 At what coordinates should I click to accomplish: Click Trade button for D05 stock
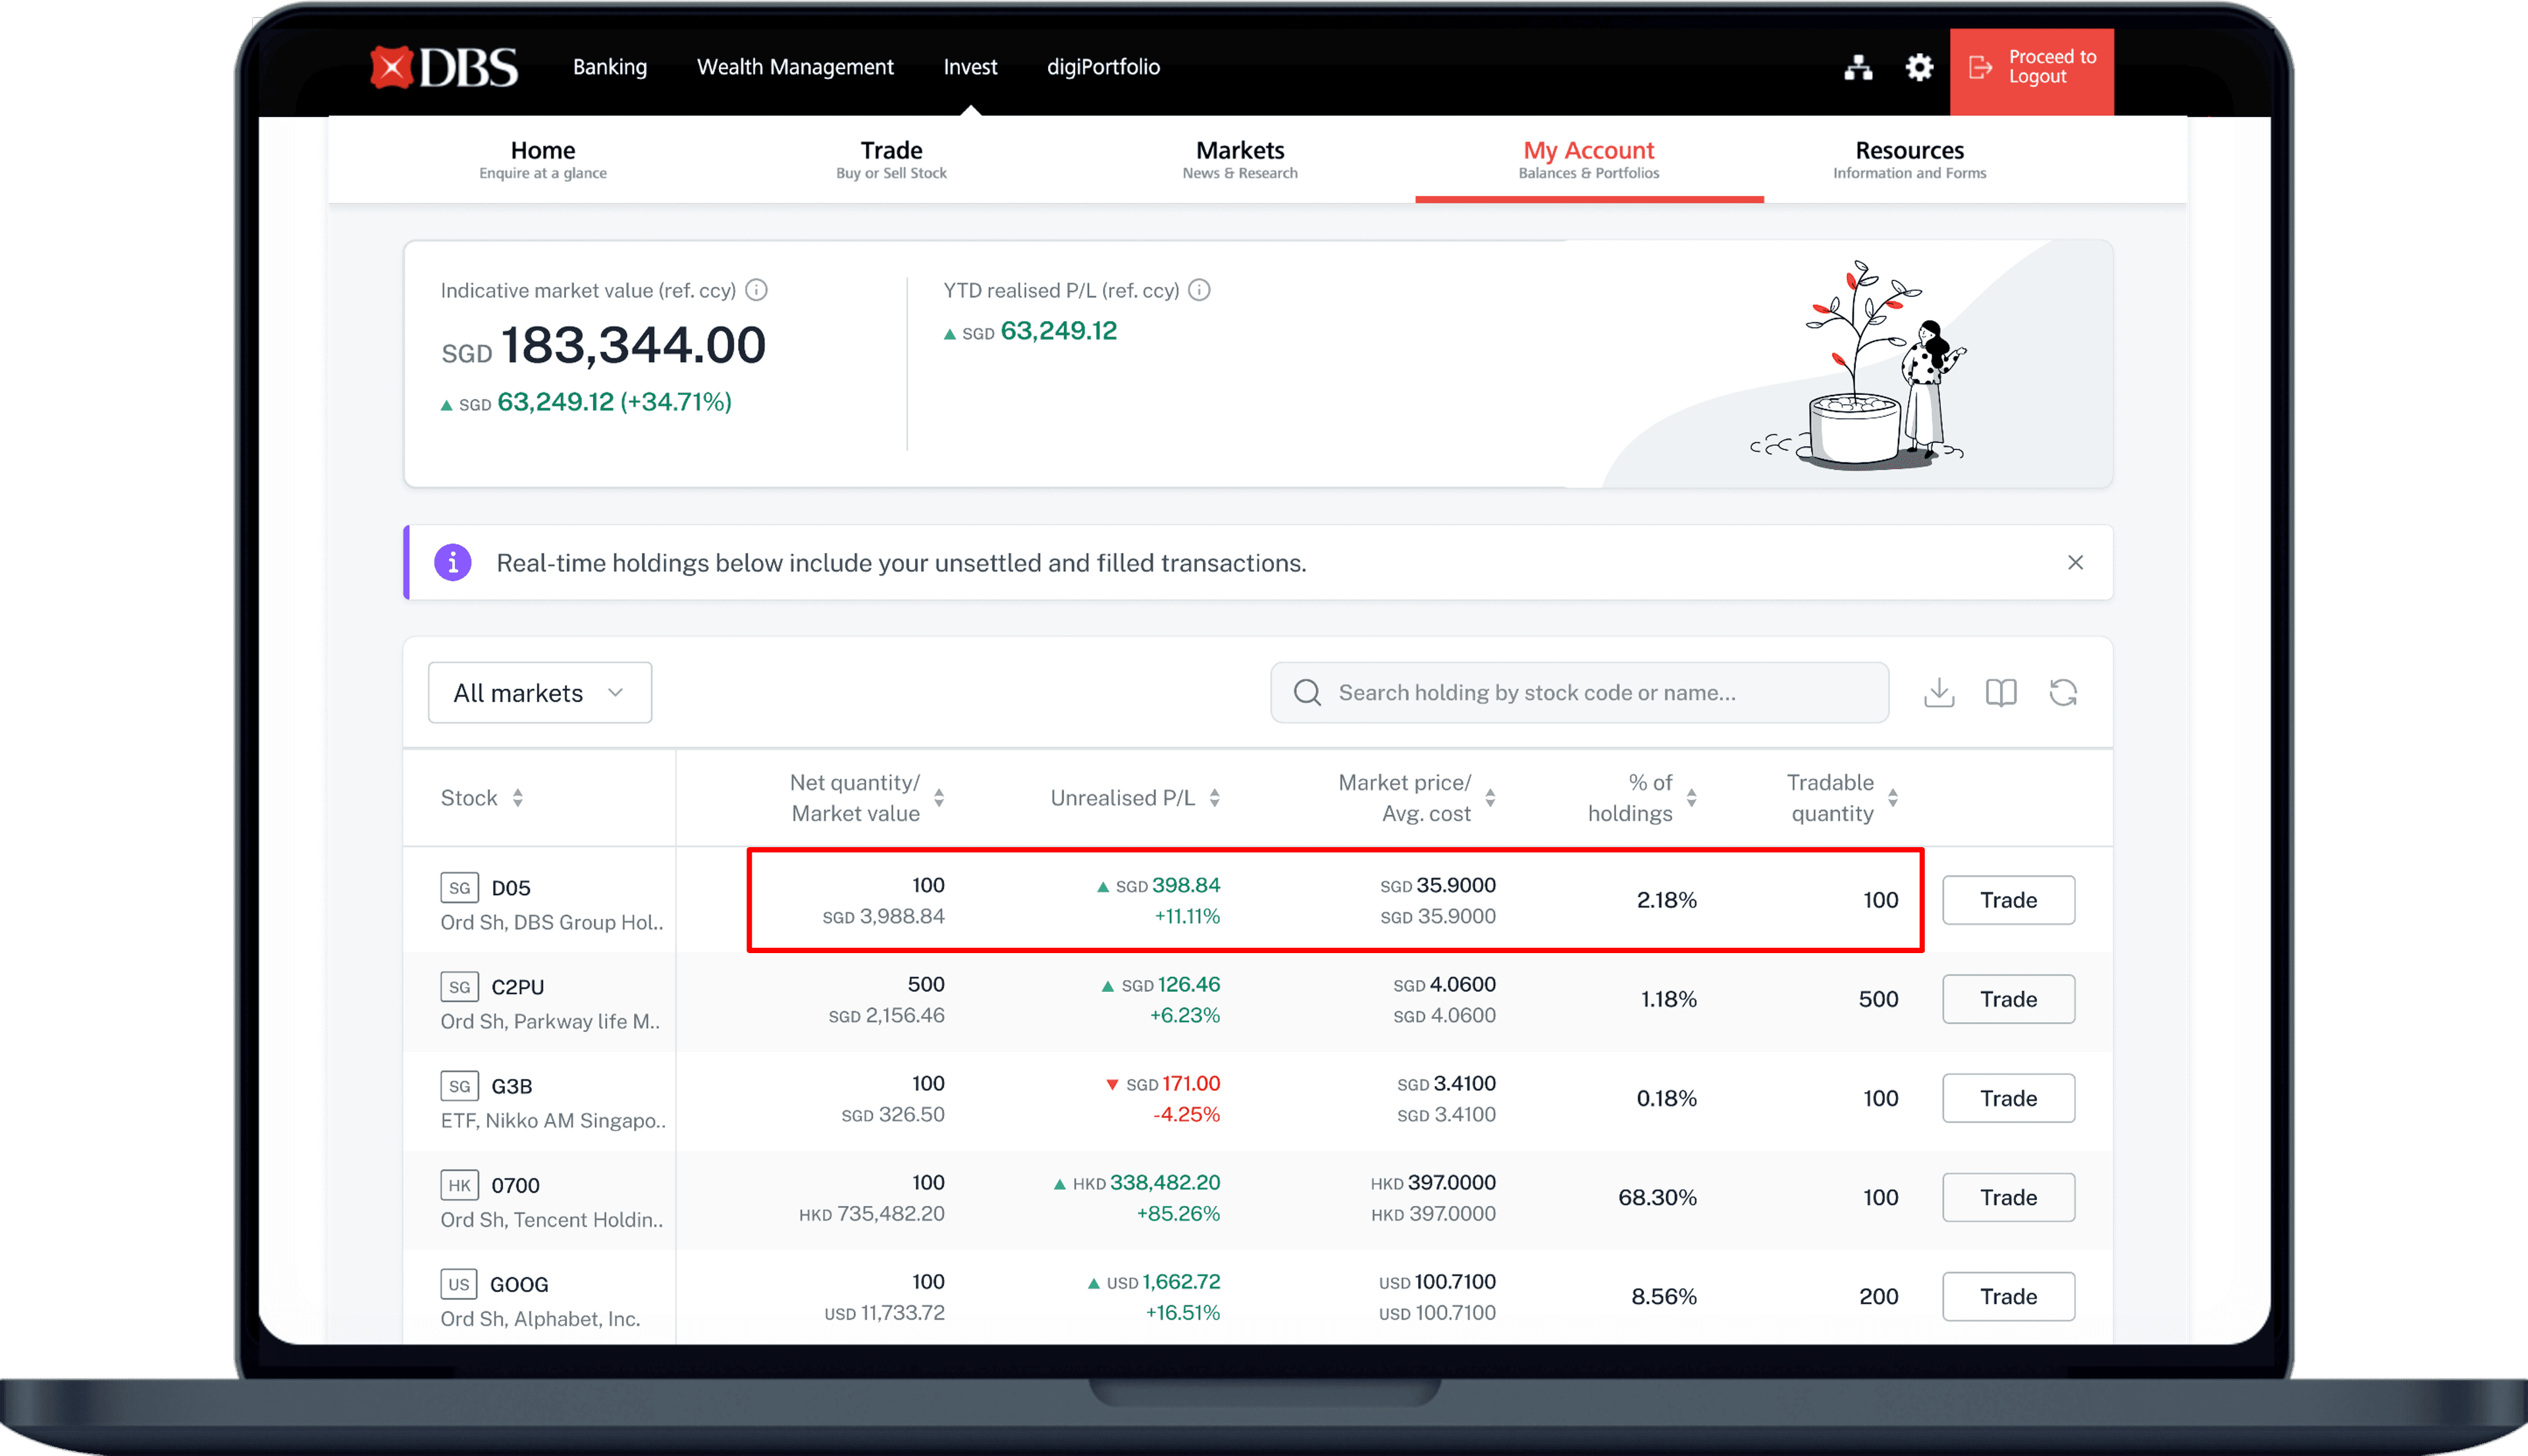tap(2008, 900)
